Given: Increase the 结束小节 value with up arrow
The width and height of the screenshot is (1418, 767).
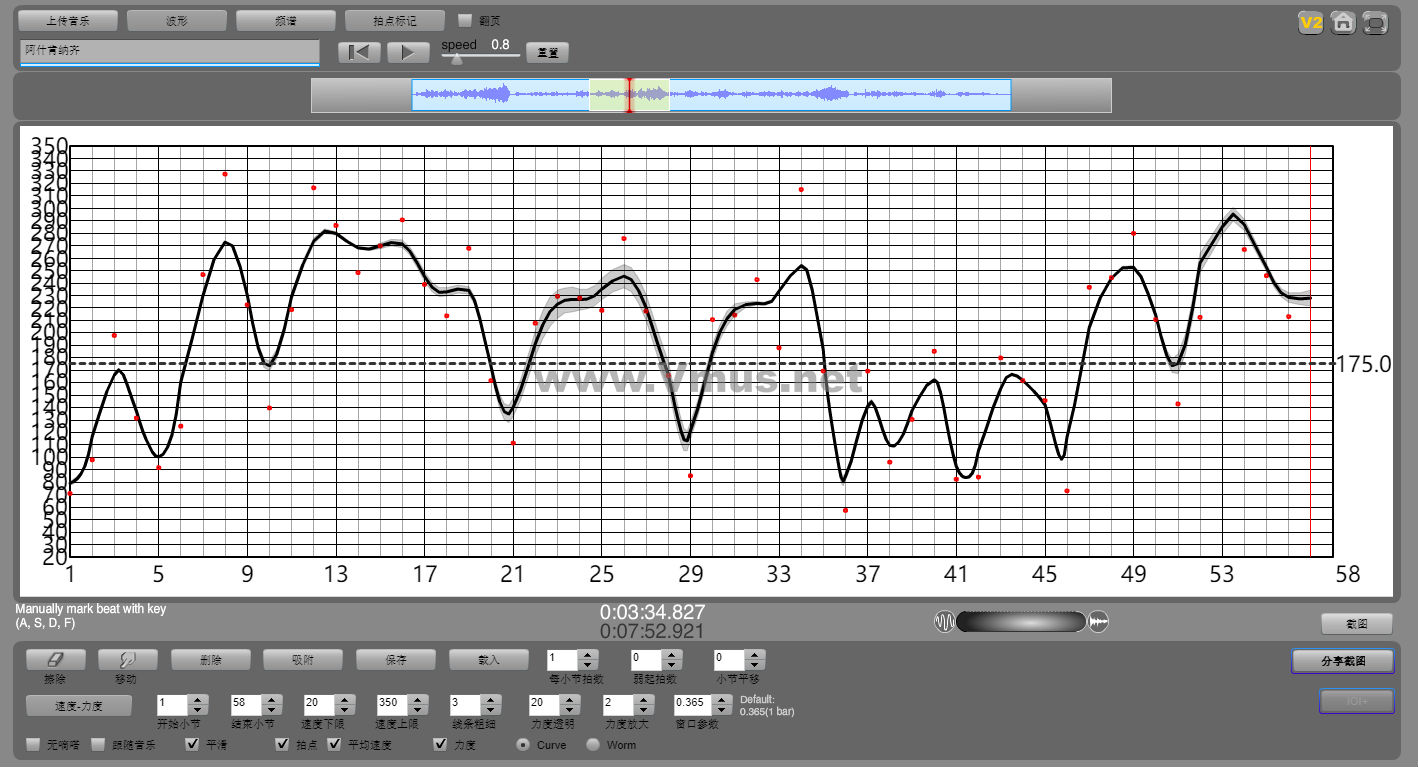Looking at the screenshot, I should coord(270,699).
